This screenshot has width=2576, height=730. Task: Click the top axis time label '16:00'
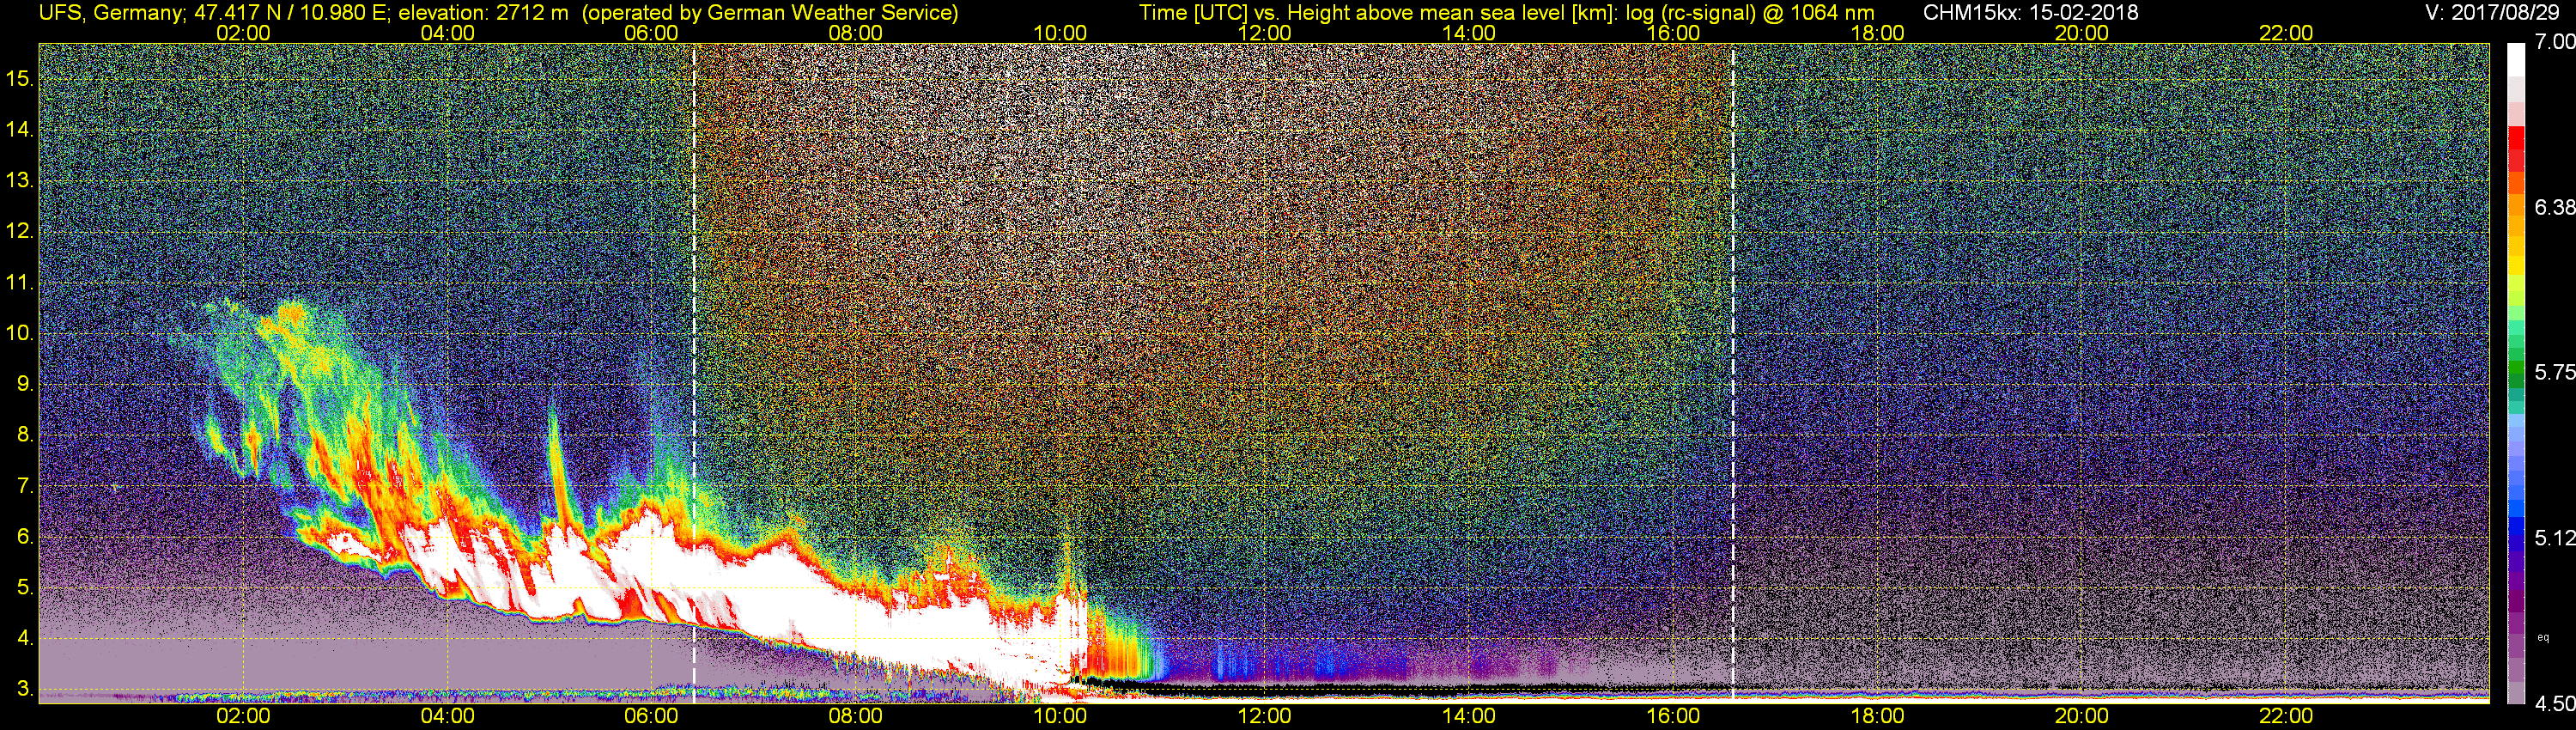point(1673,33)
